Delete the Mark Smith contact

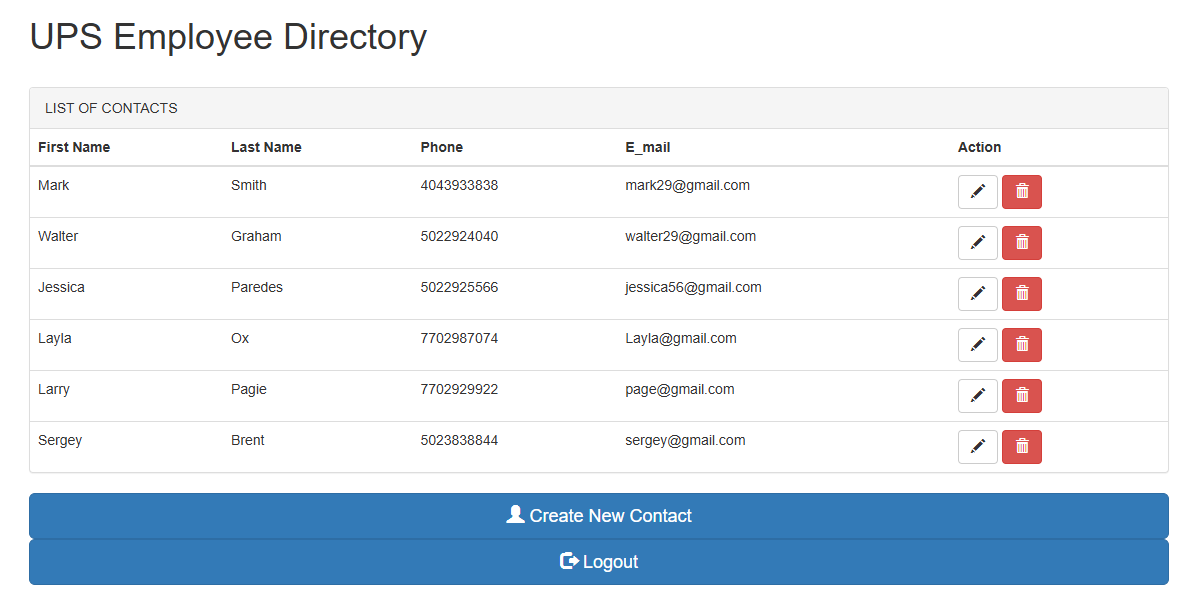pyautogui.click(x=1021, y=192)
